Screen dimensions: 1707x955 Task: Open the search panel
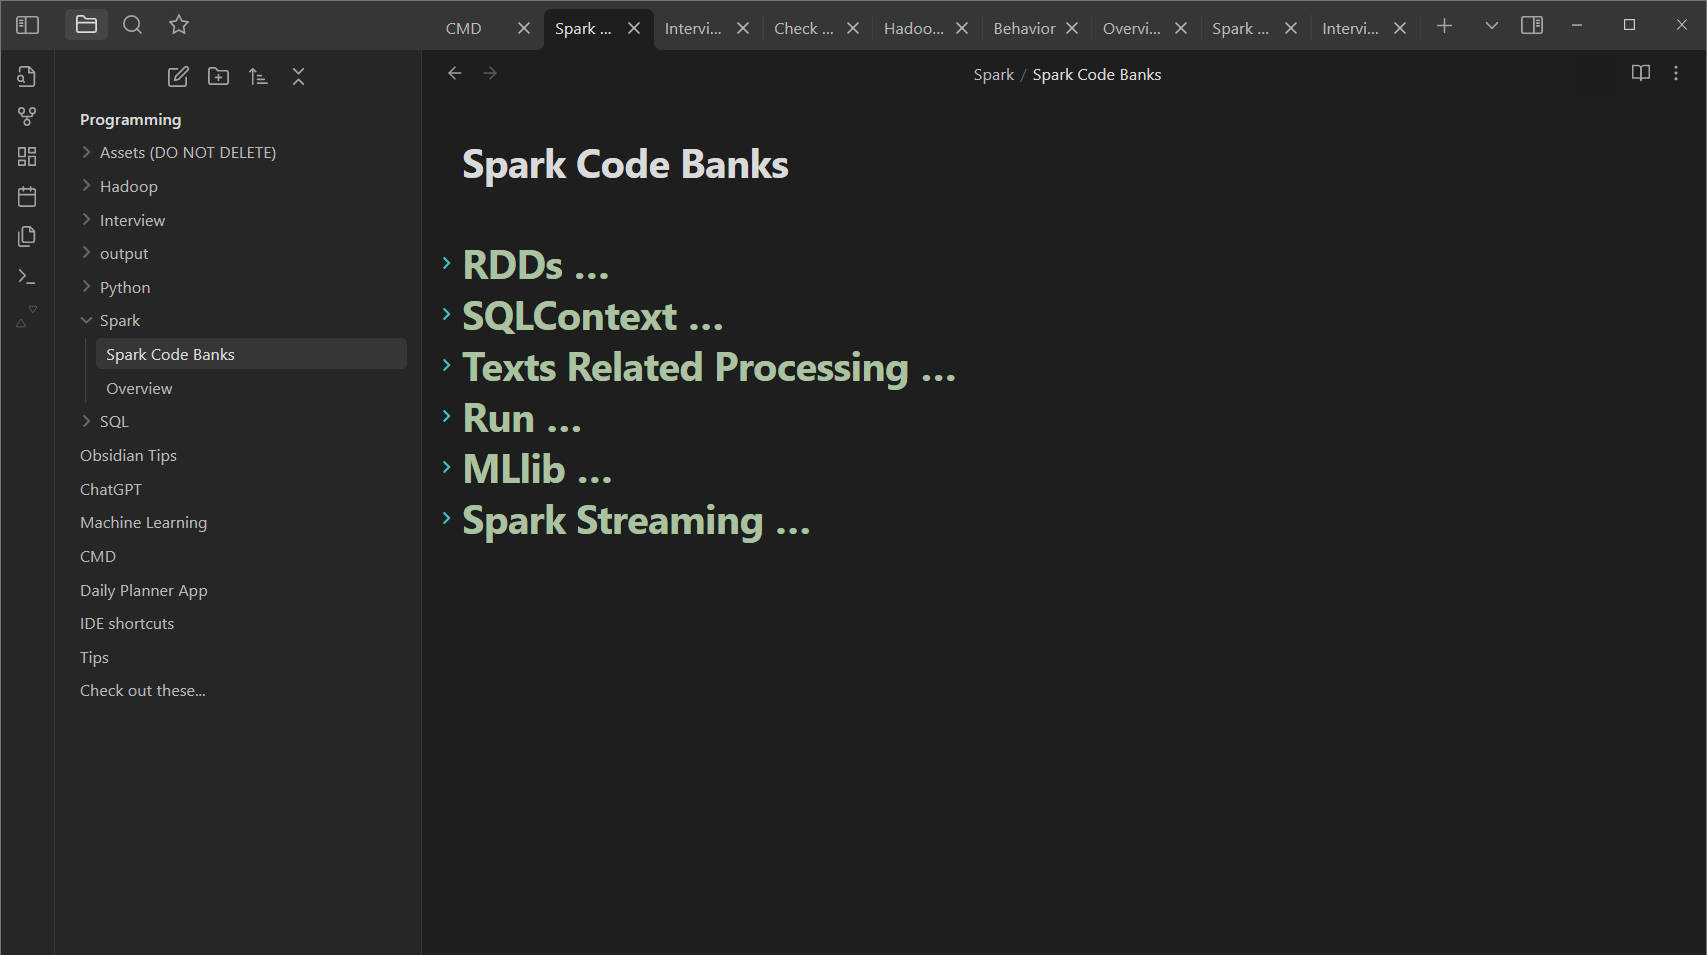click(x=132, y=25)
